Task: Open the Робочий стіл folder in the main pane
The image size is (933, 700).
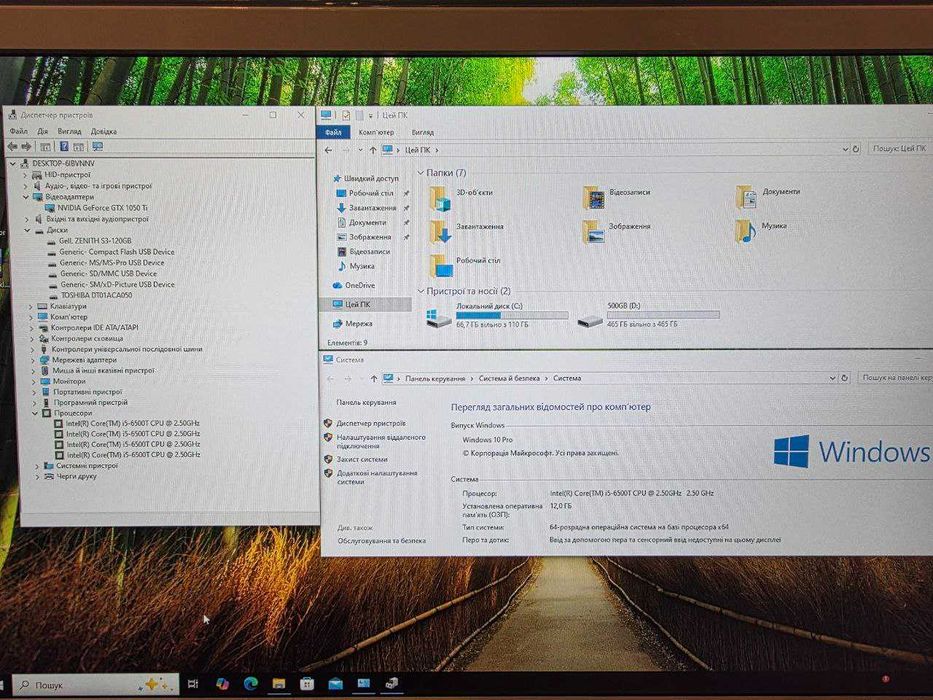Action: click(465, 265)
